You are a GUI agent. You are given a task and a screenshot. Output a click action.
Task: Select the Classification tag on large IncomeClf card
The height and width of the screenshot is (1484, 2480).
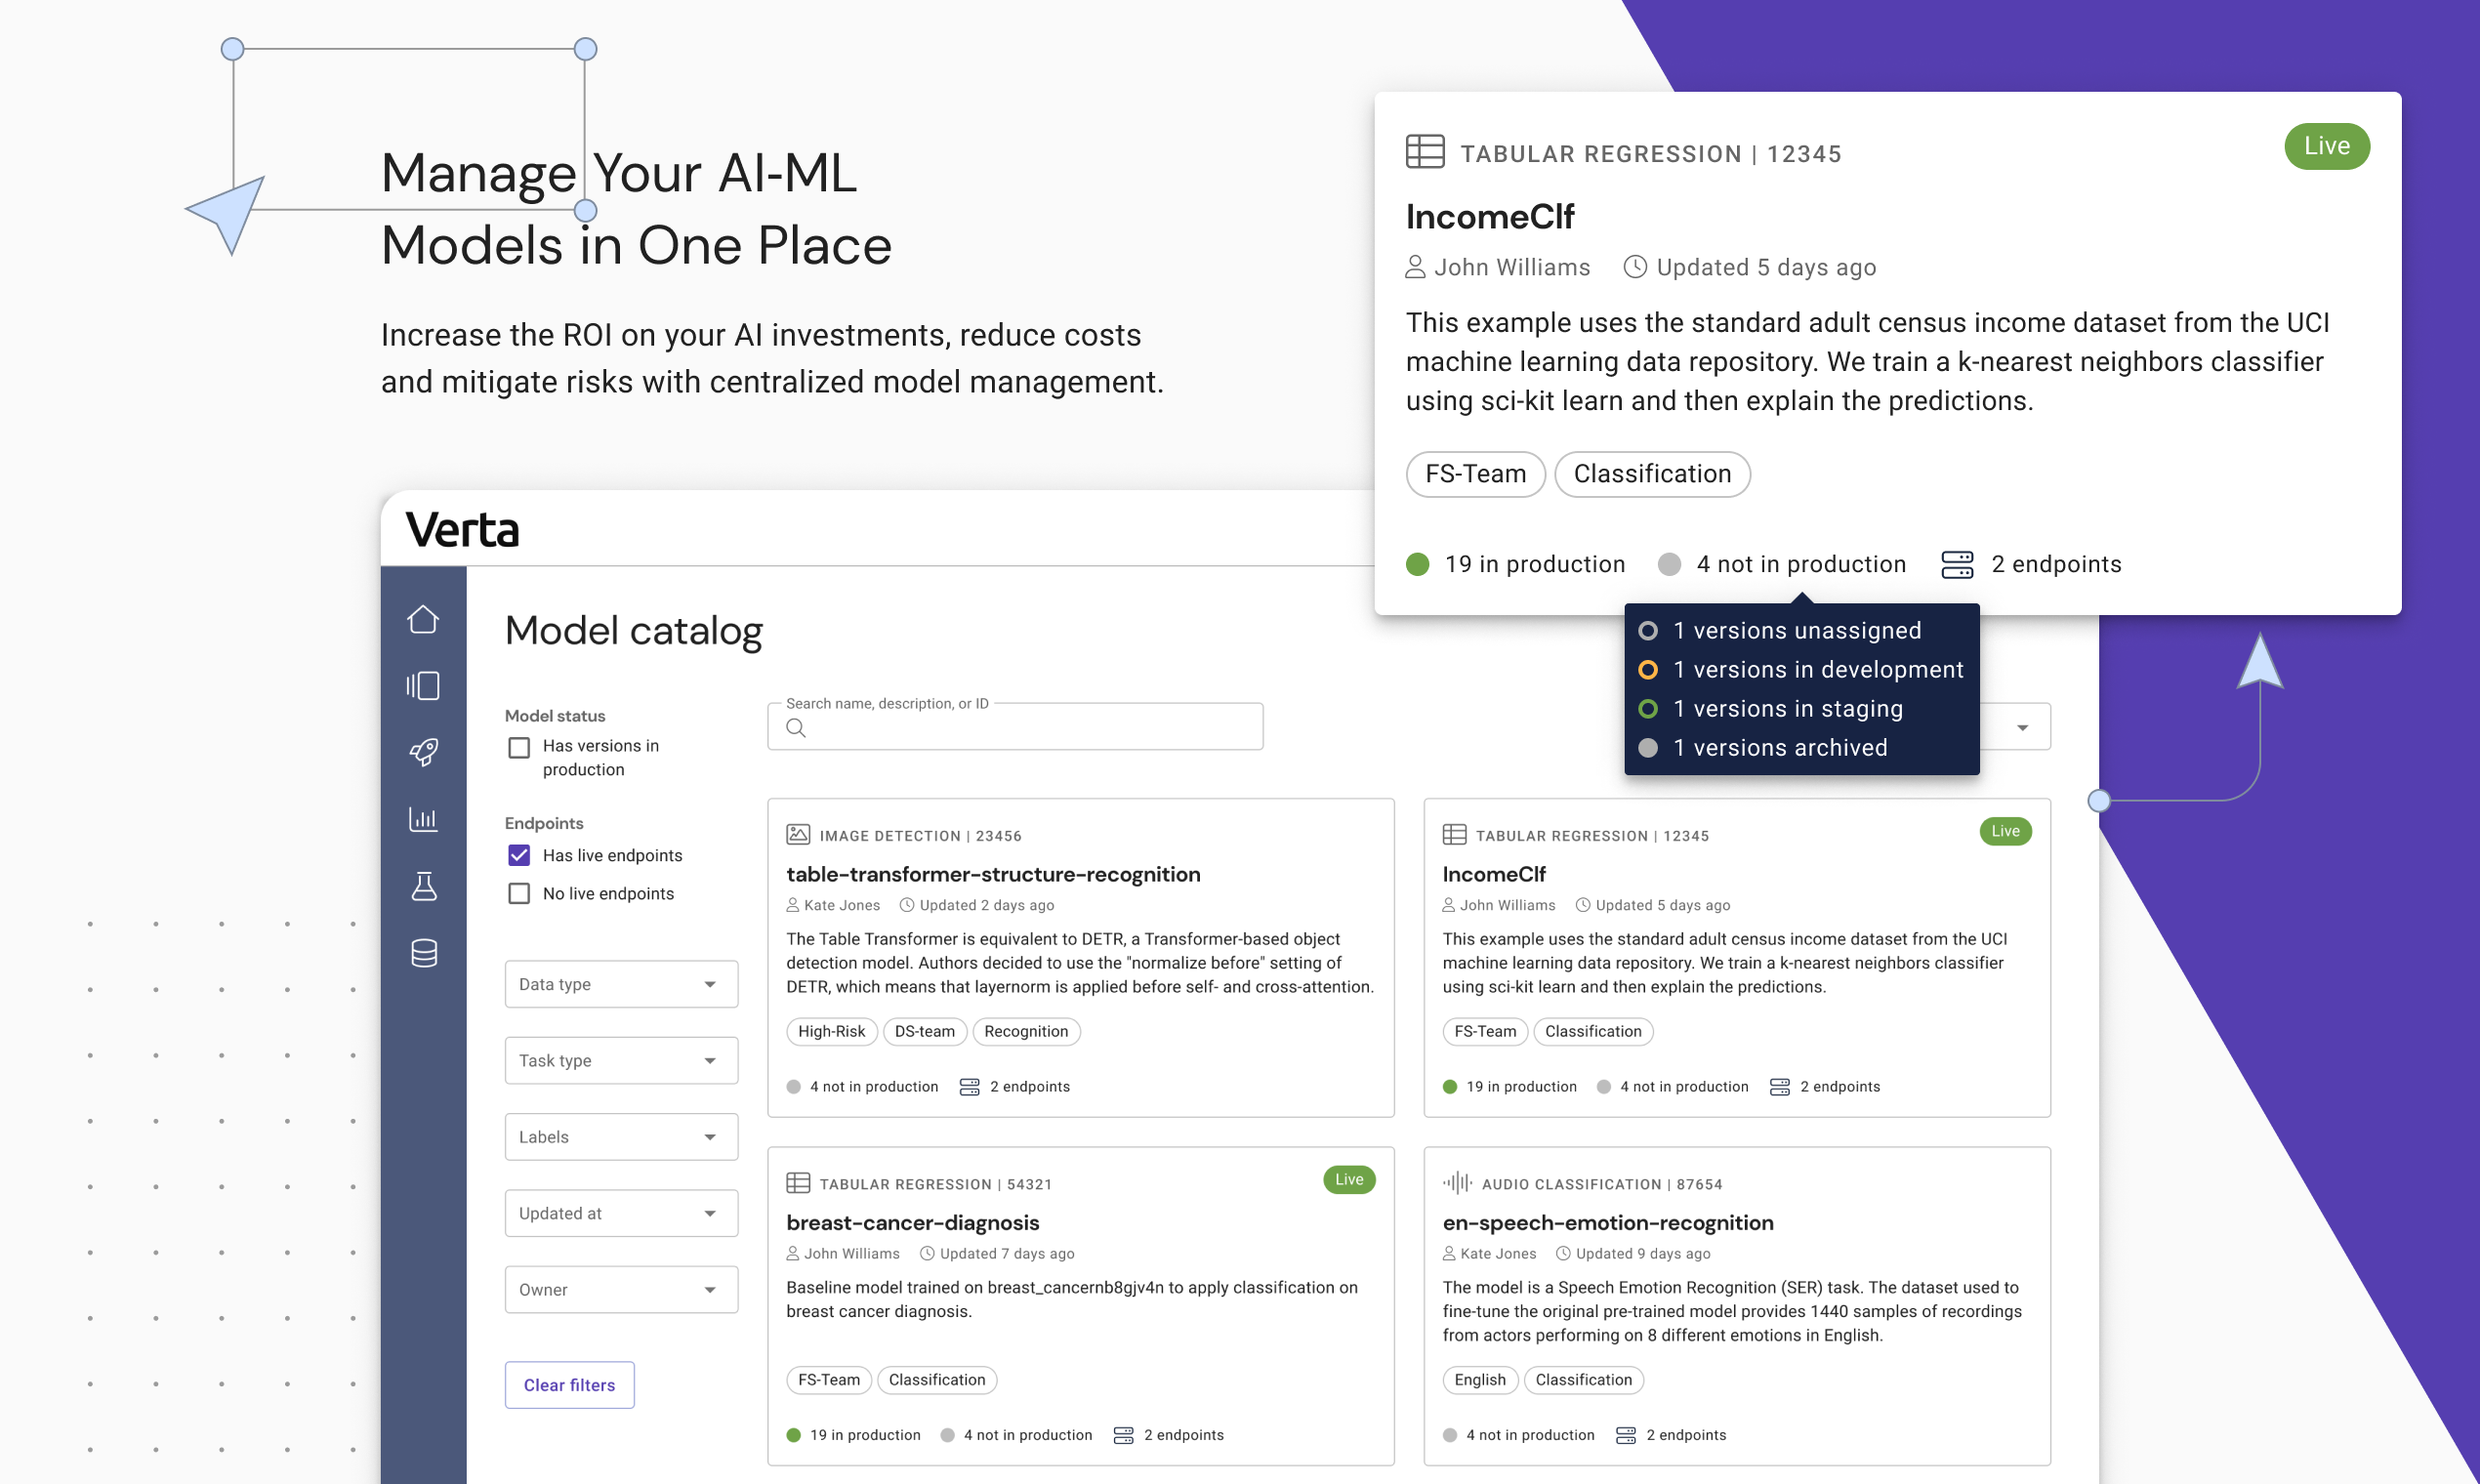coord(1652,474)
